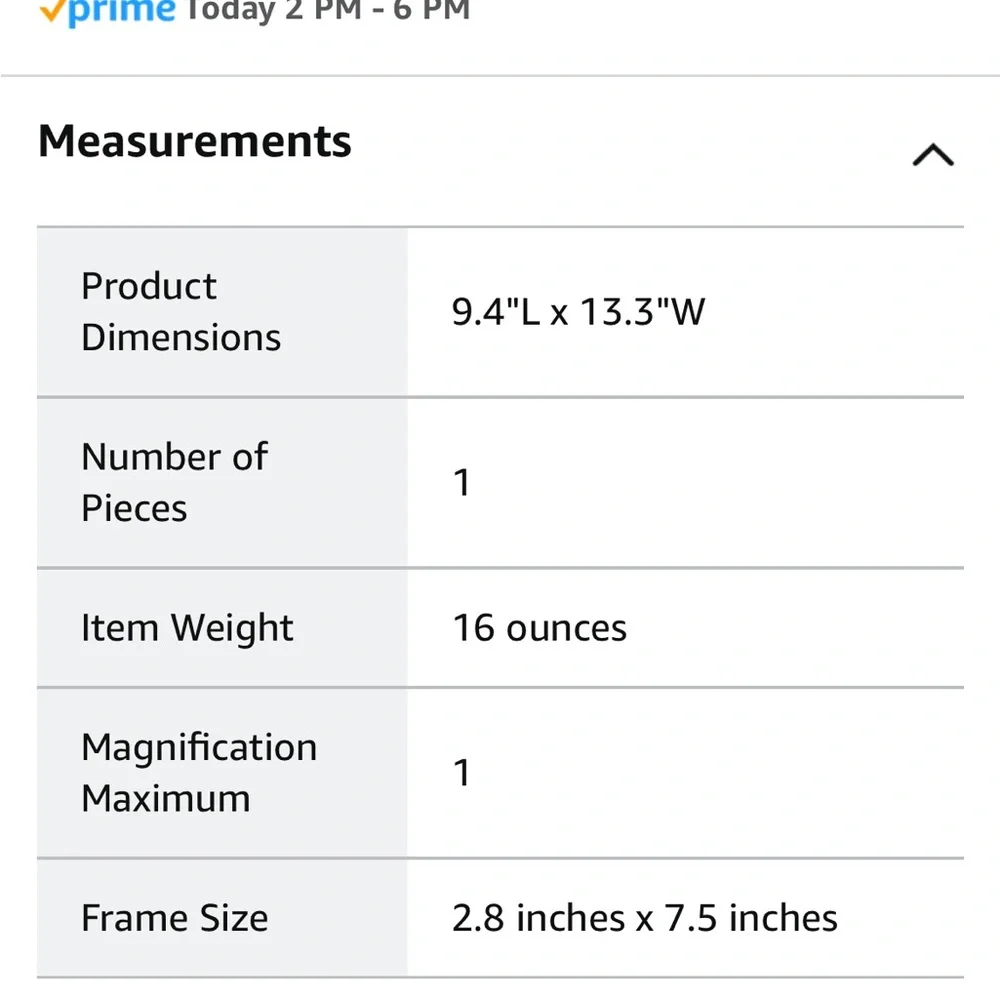Select the Magnification Maximum label
Image resolution: width=1000 pixels, height=1000 pixels.
(x=198, y=772)
